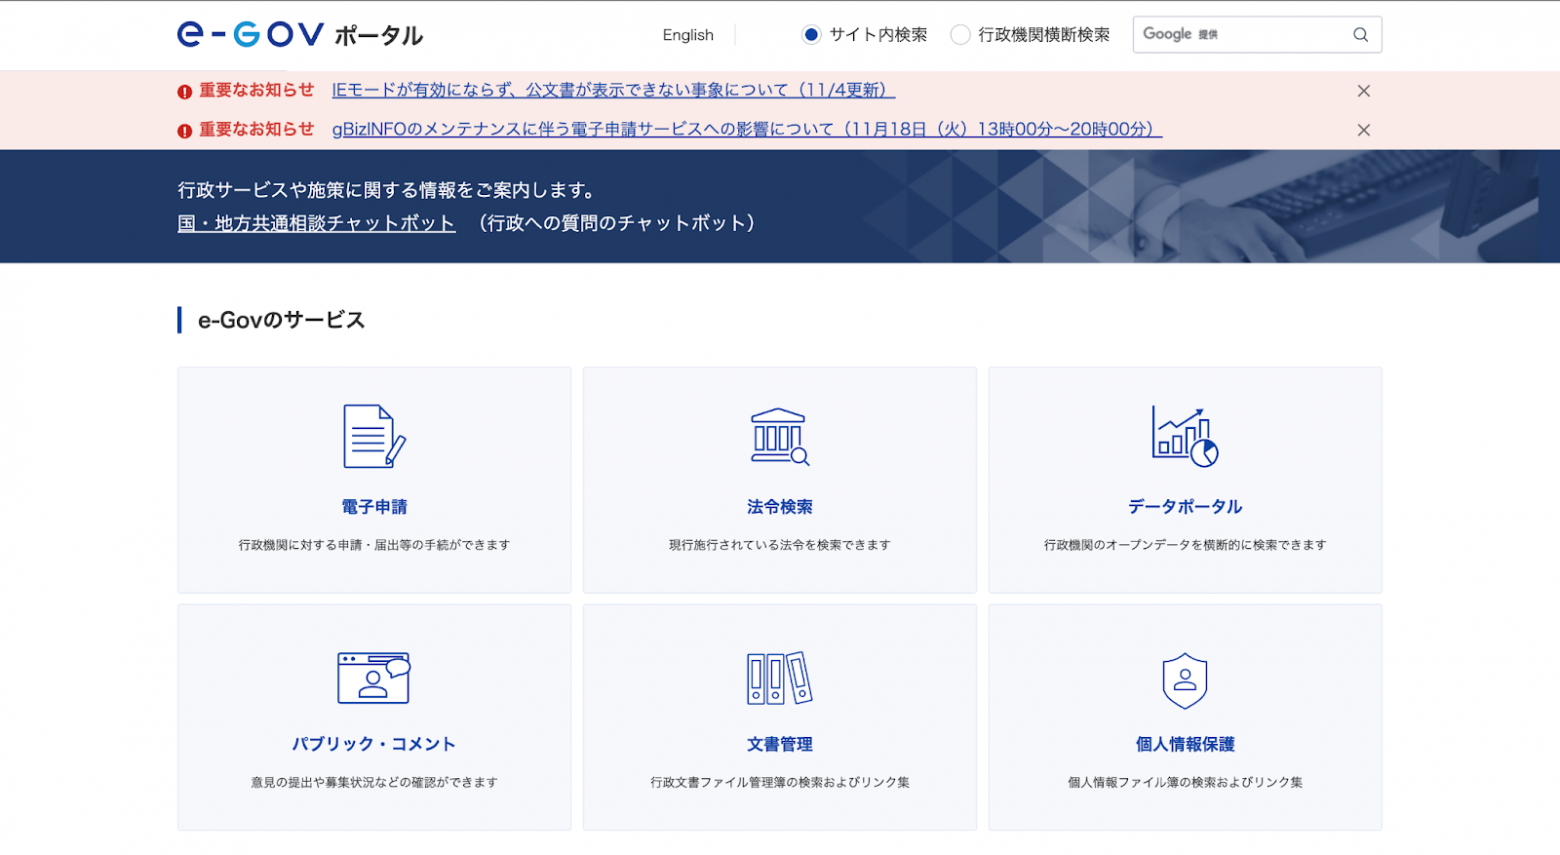This screenshot has height=855, width=1560.
Task: Click the 電子申請 document icon
Action: click(x=373, y=433)
